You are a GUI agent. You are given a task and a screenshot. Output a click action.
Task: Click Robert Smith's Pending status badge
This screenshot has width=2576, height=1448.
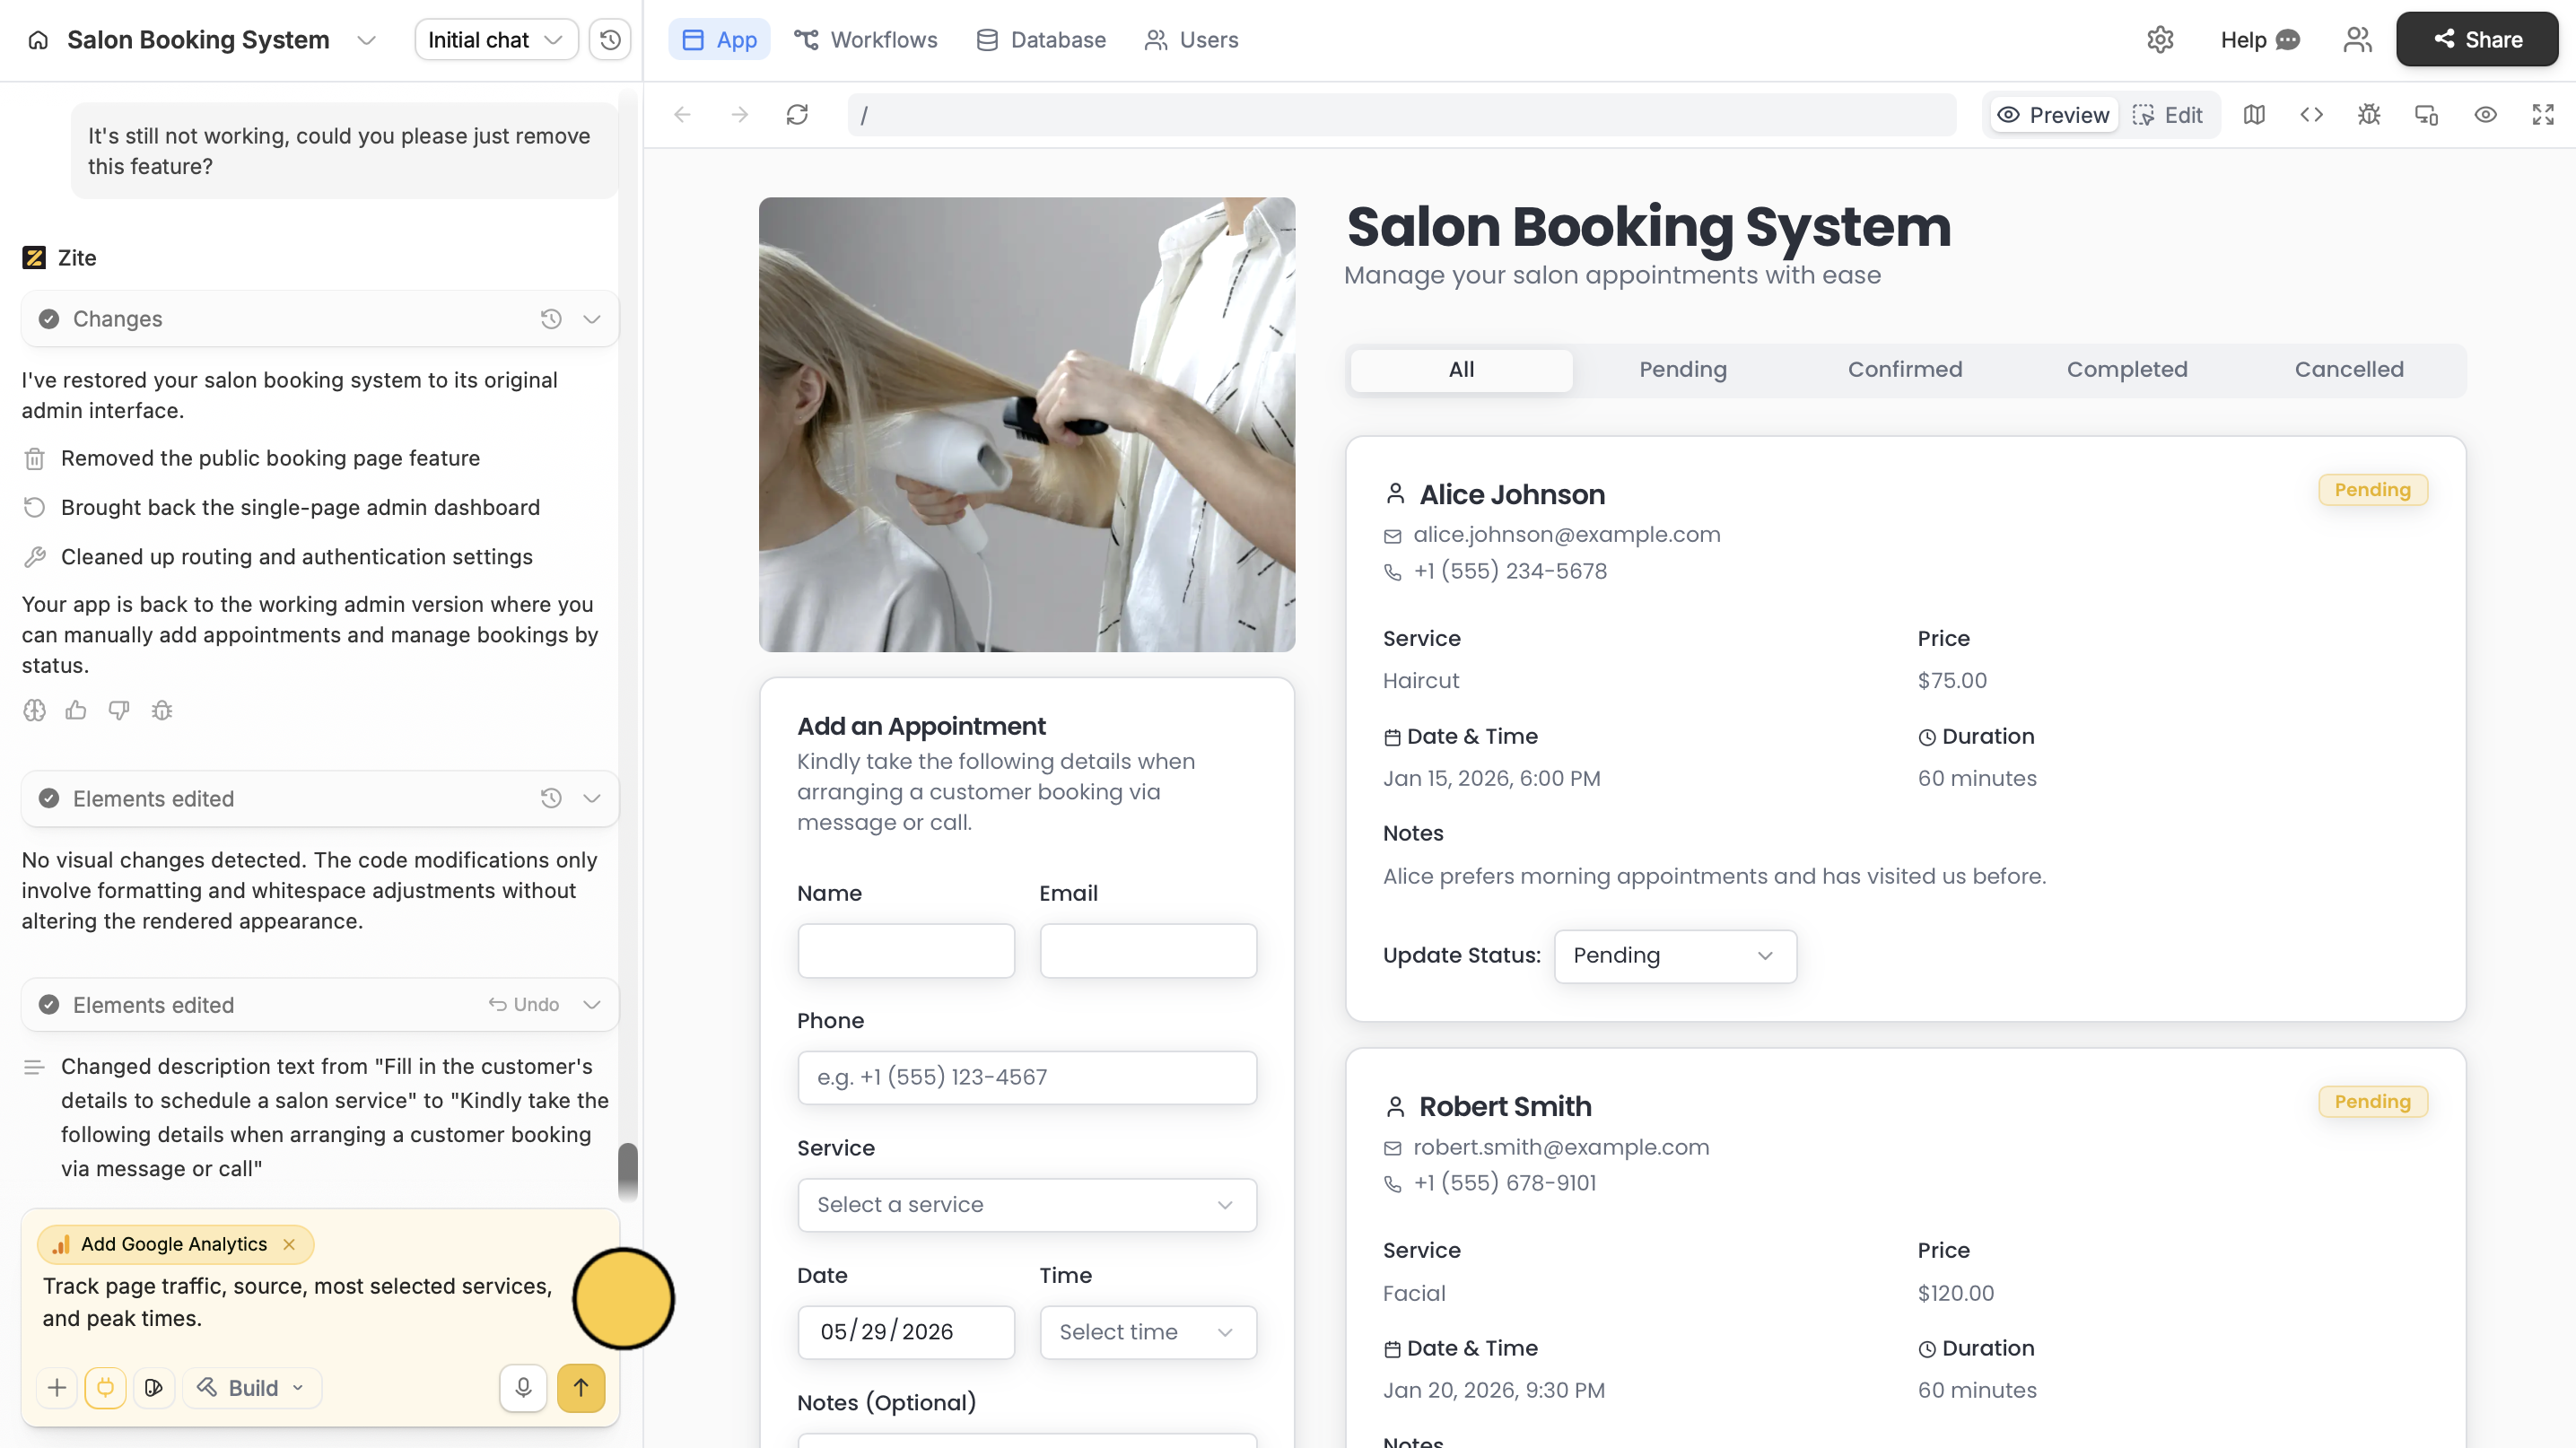click(2372, 1102)
